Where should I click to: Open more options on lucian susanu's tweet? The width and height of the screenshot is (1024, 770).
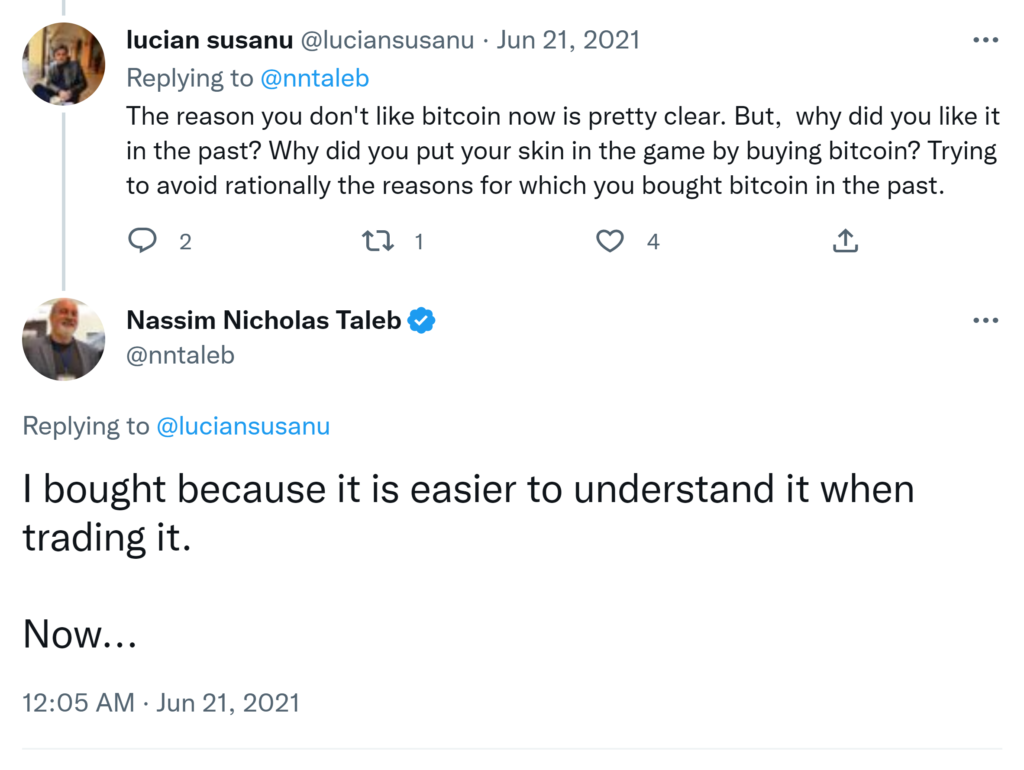point(985,40)
